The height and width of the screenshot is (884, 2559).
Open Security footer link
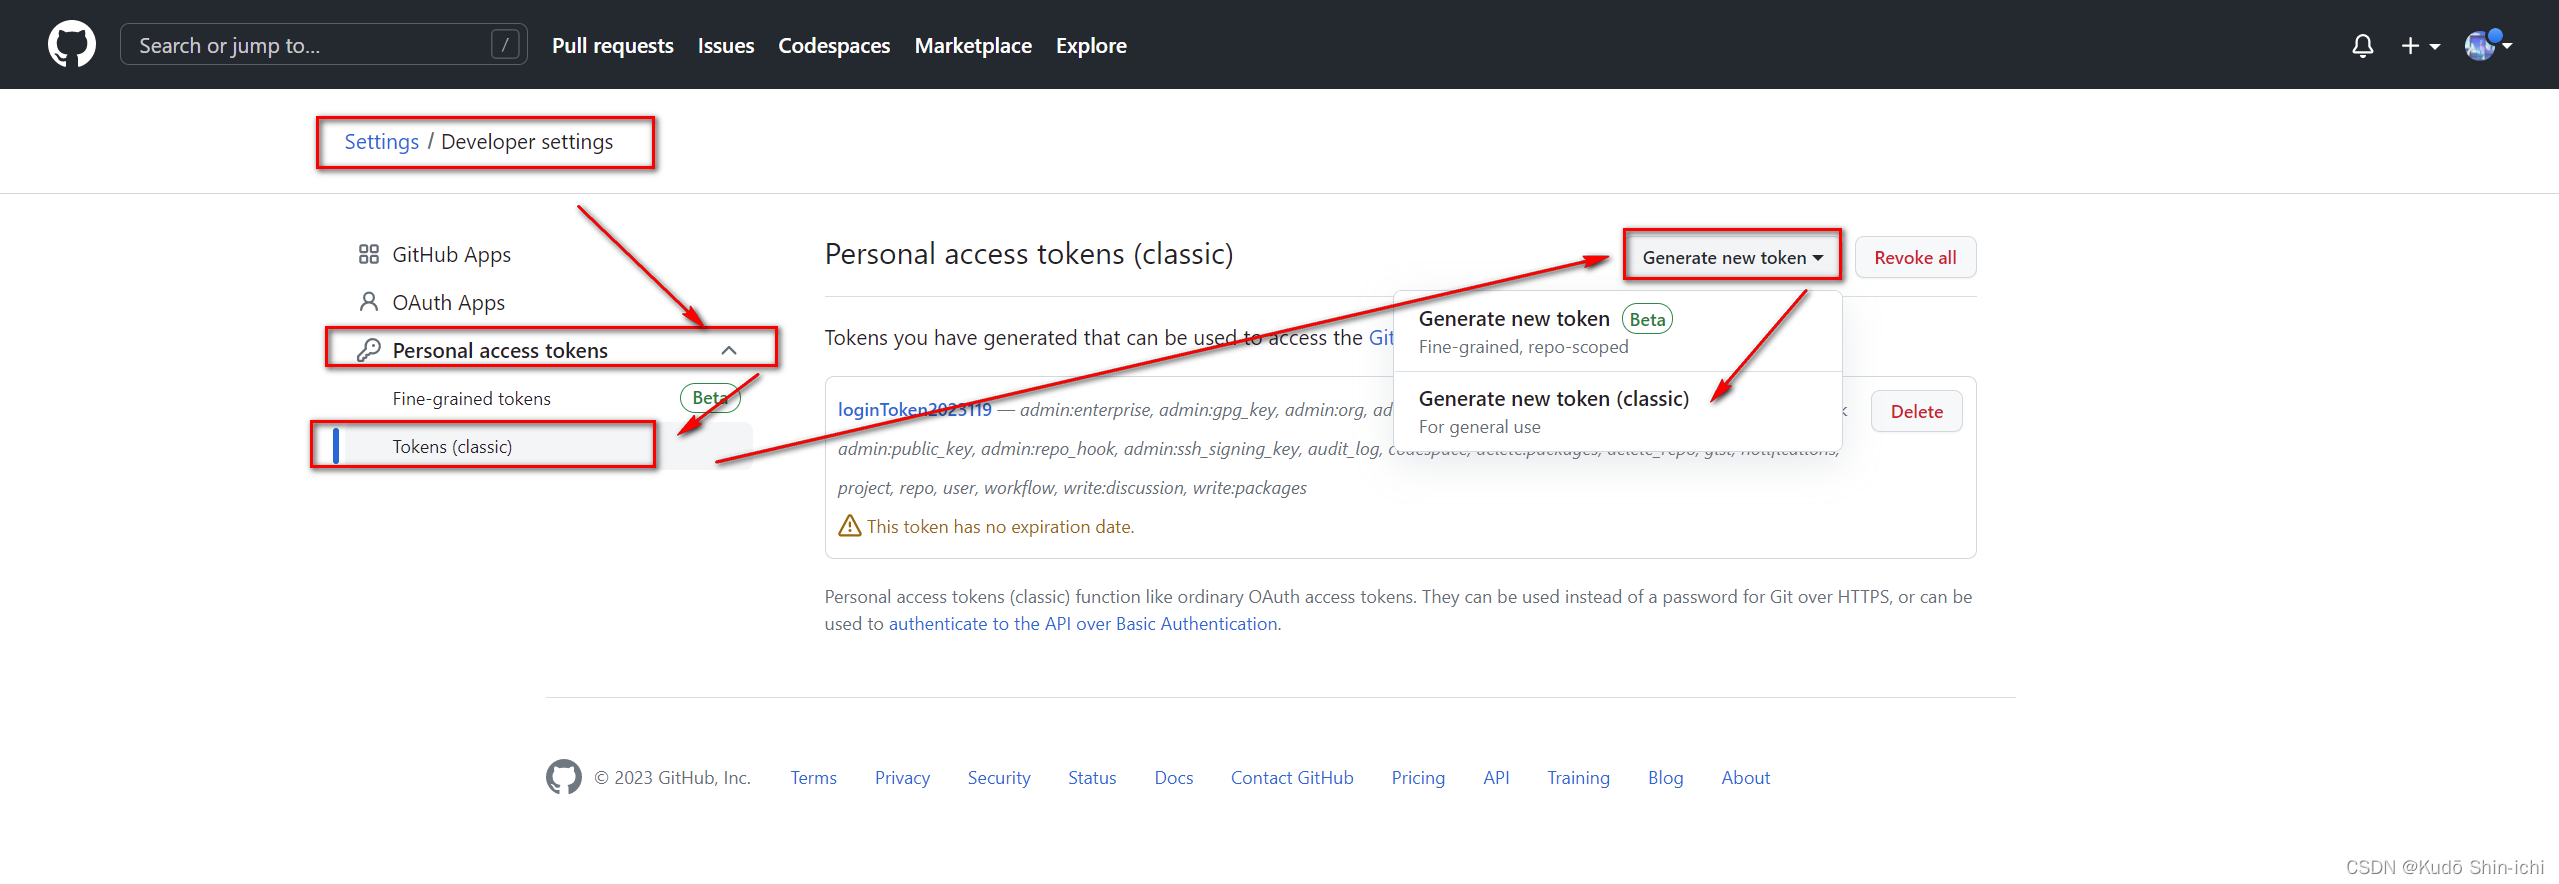[998, 778]
